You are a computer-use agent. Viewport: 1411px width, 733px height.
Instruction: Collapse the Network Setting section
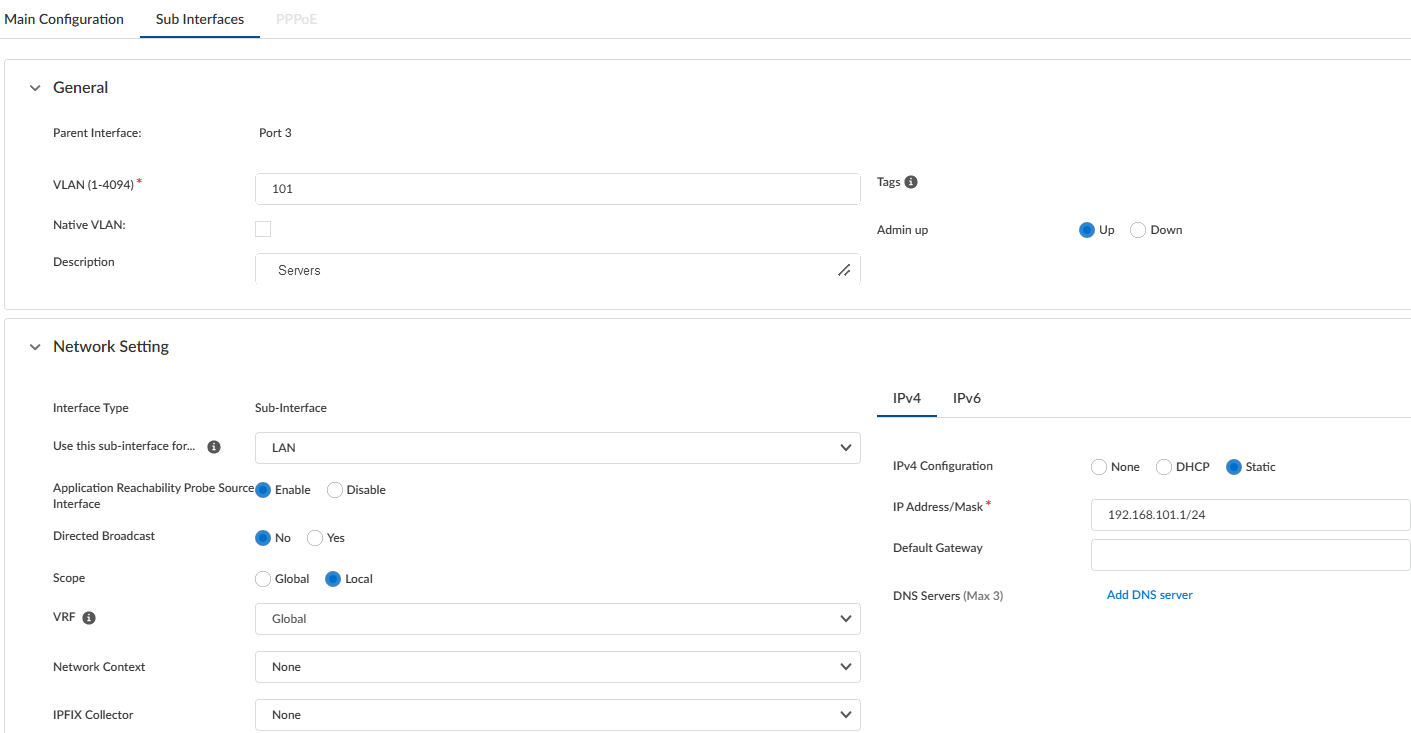click(35, 347)
